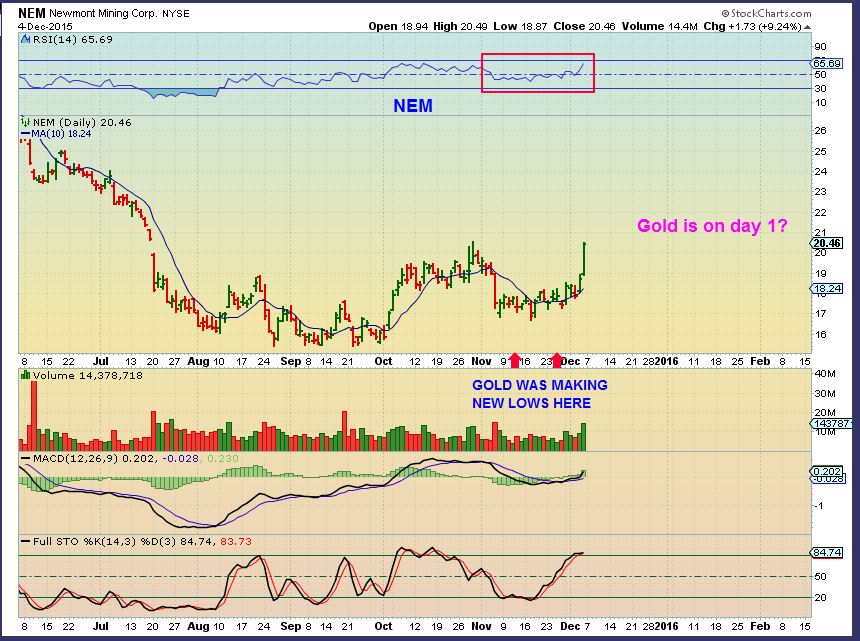Click the 84.74 stochastic tag on right axis
The height and width of the screenshot is (641, 860).
point(827,552)
